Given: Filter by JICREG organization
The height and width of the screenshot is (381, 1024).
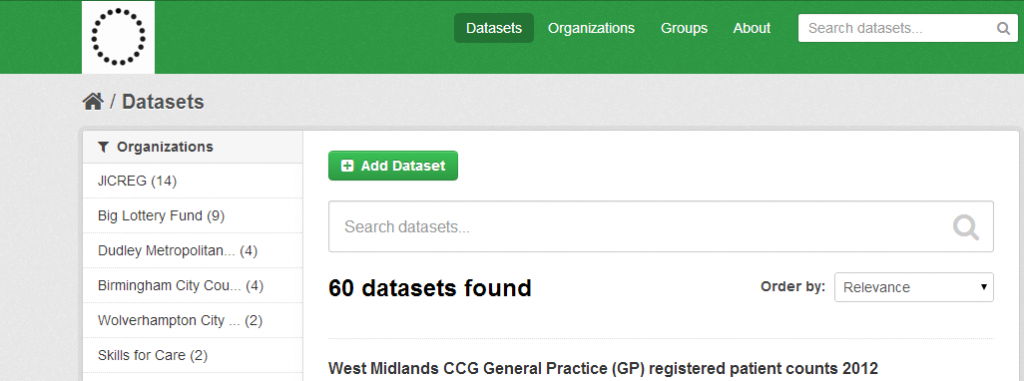Looking at the screenshot, I should point(193,181).
